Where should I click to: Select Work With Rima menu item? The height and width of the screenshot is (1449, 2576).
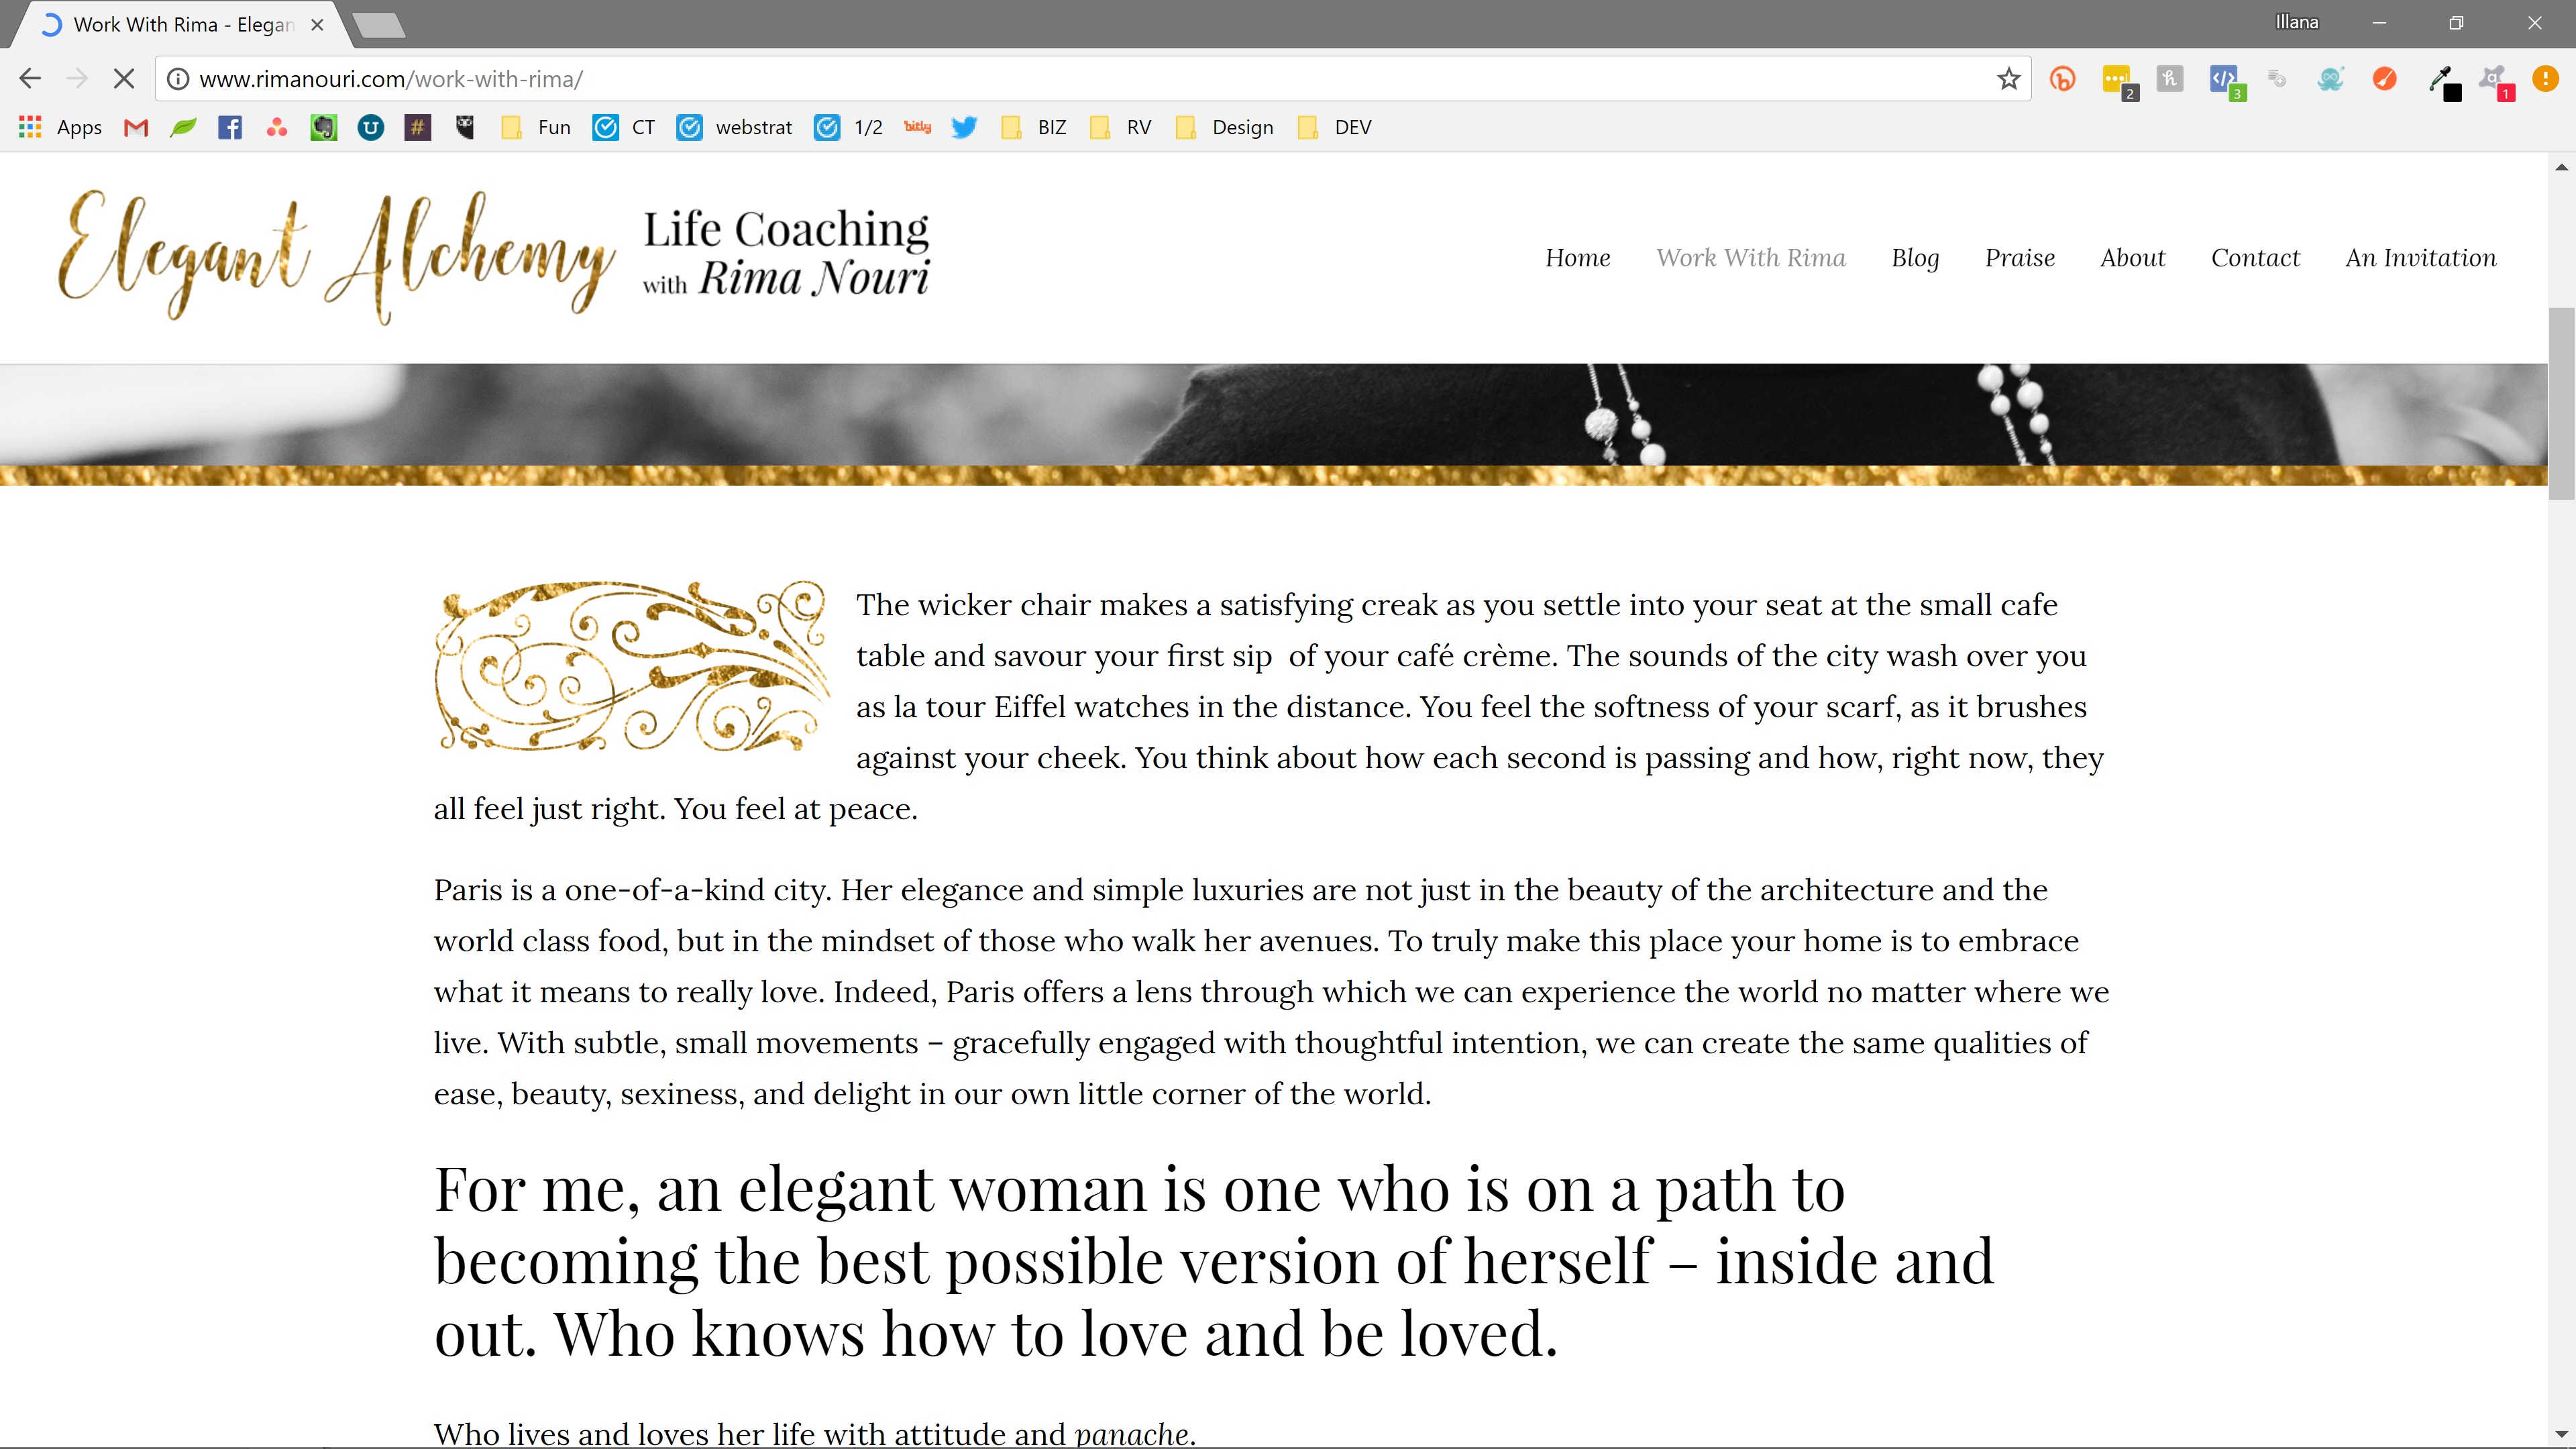1750,258
